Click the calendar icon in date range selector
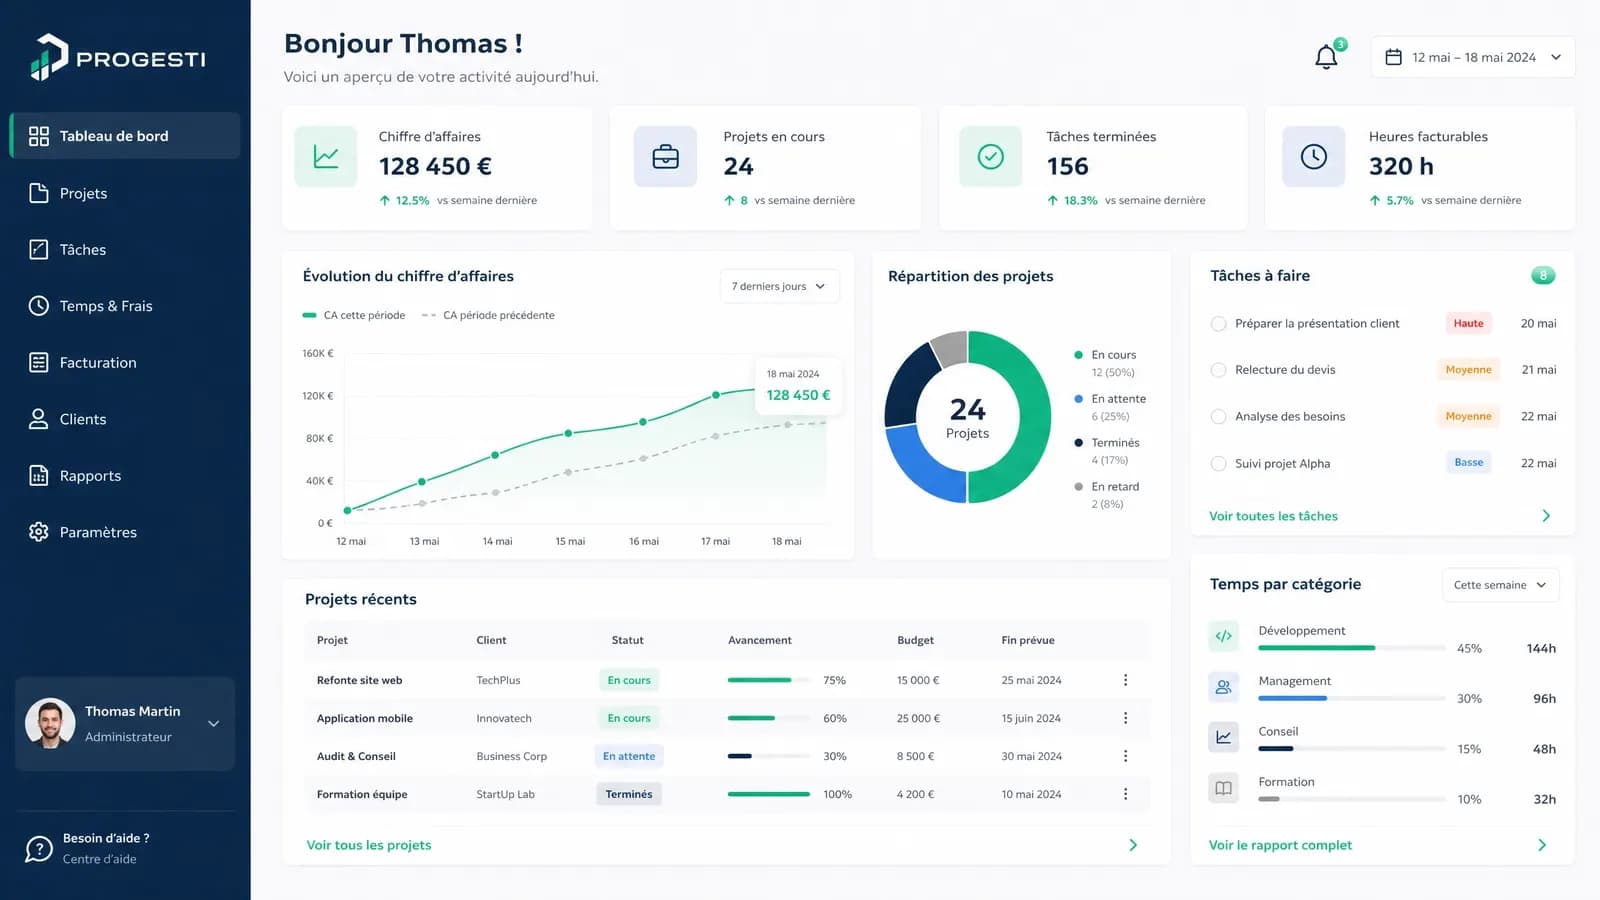Screen dimensions: 1600x900 [x=1393, y=57]
